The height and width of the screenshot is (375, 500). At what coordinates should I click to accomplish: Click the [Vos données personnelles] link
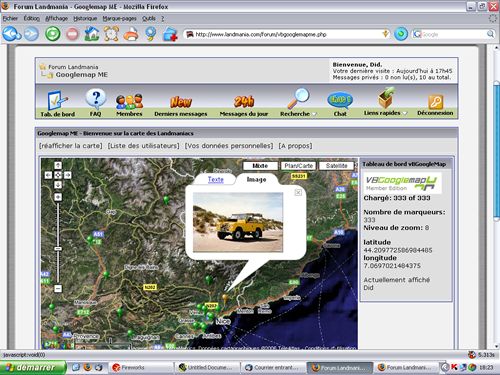tap(229, 146)
